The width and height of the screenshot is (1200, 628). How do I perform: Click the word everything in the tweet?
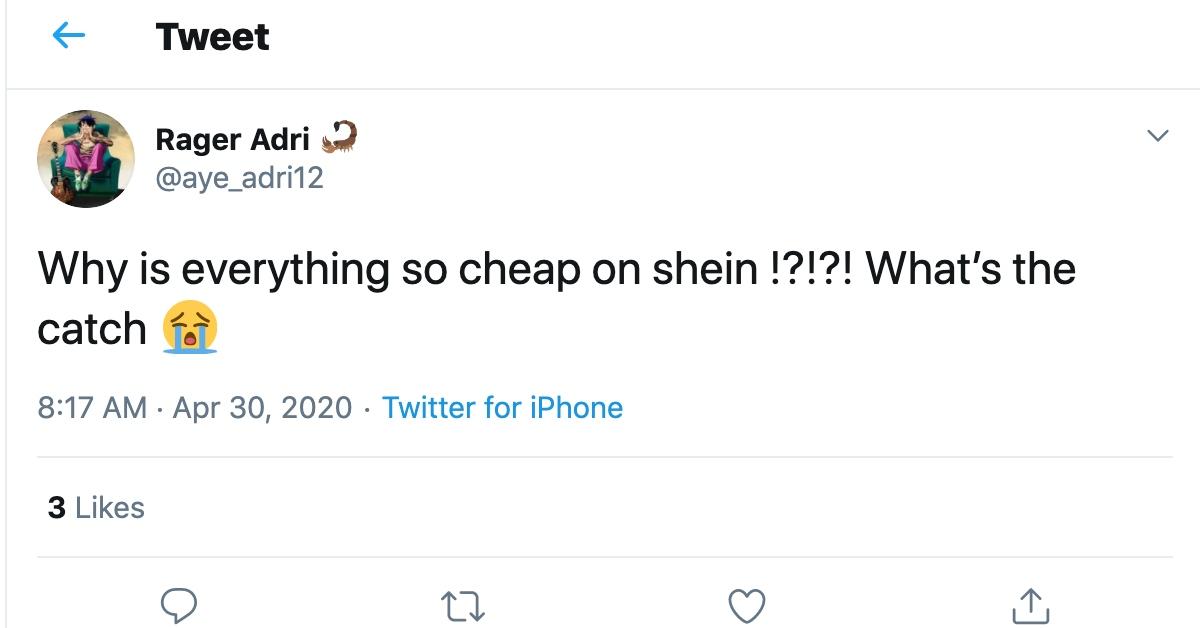click(x=285, y=270)
